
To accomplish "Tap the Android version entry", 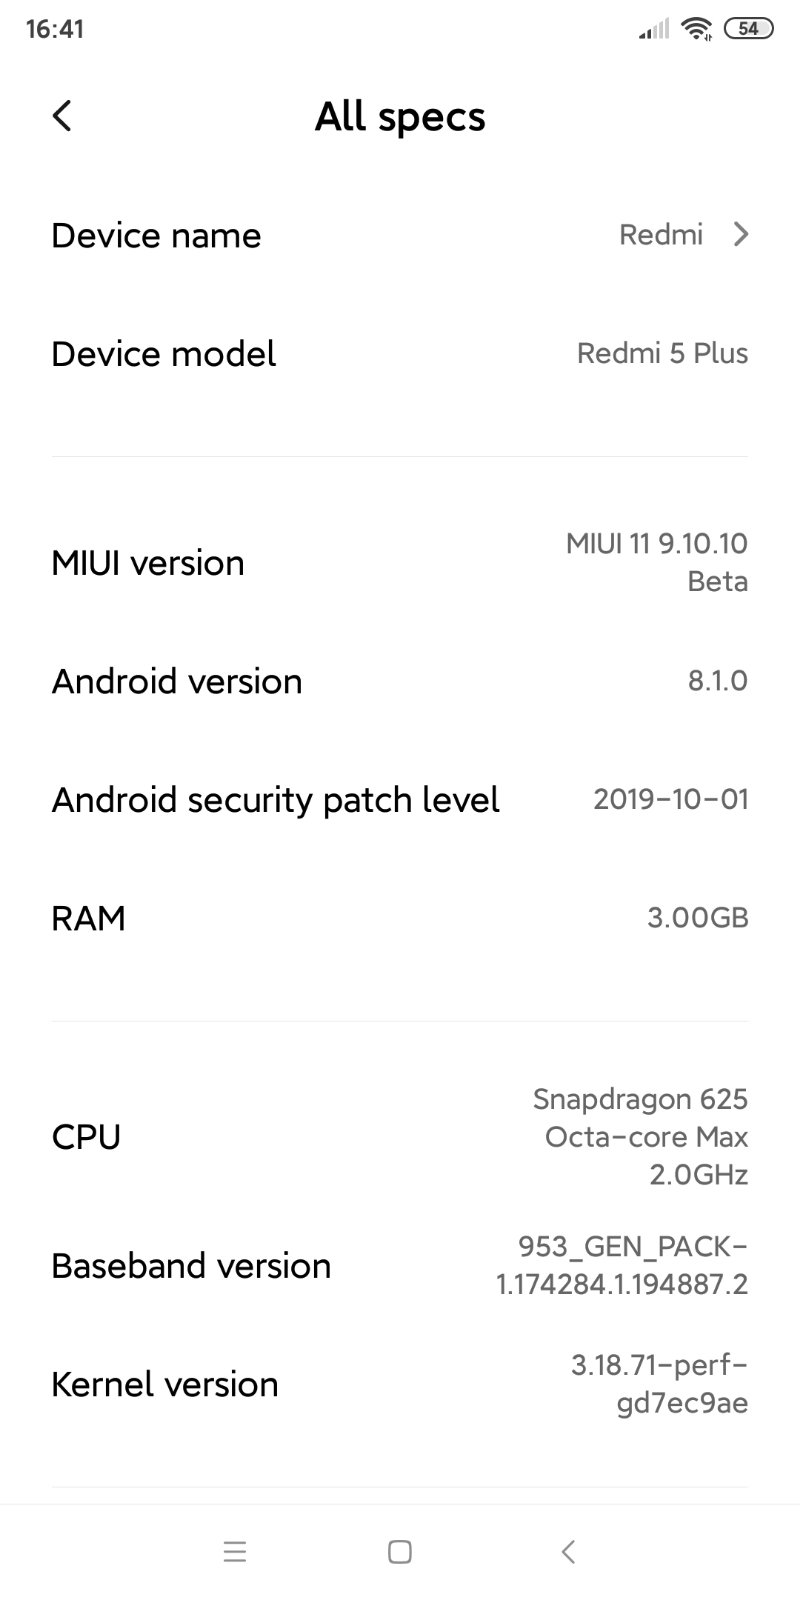I will click(x=400, y=681).
